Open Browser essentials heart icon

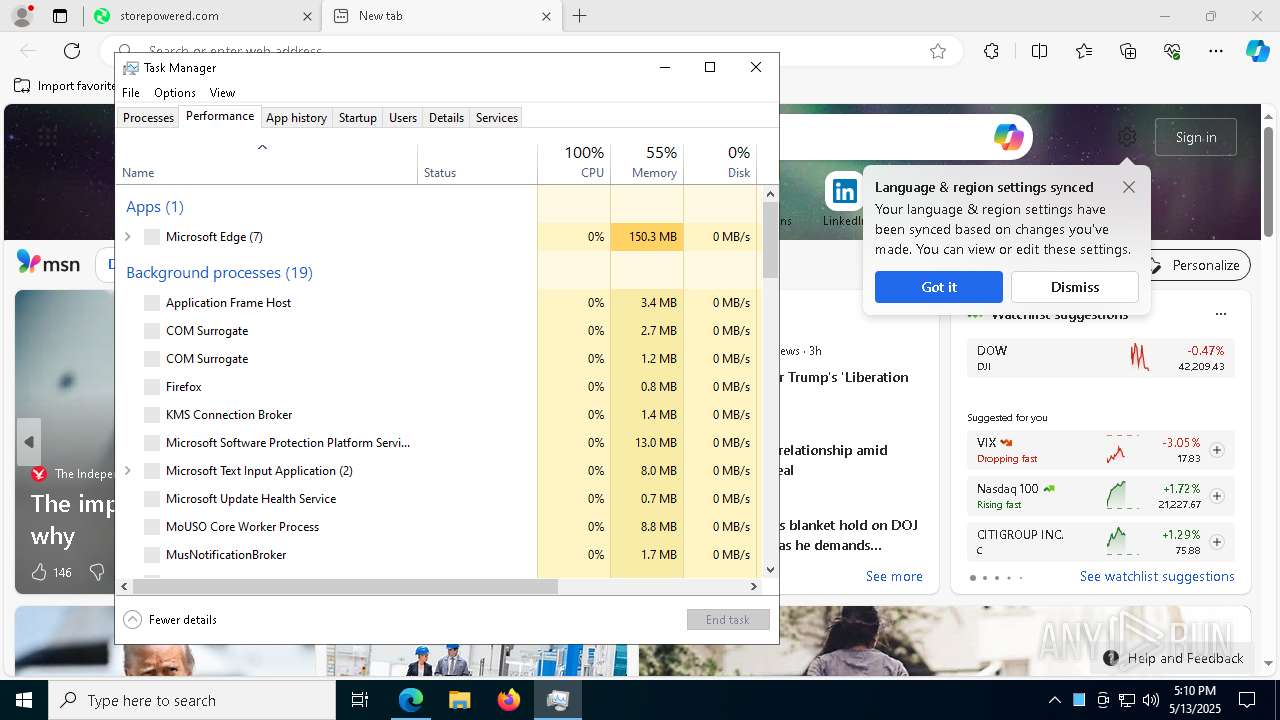[x=1172, y=51]
